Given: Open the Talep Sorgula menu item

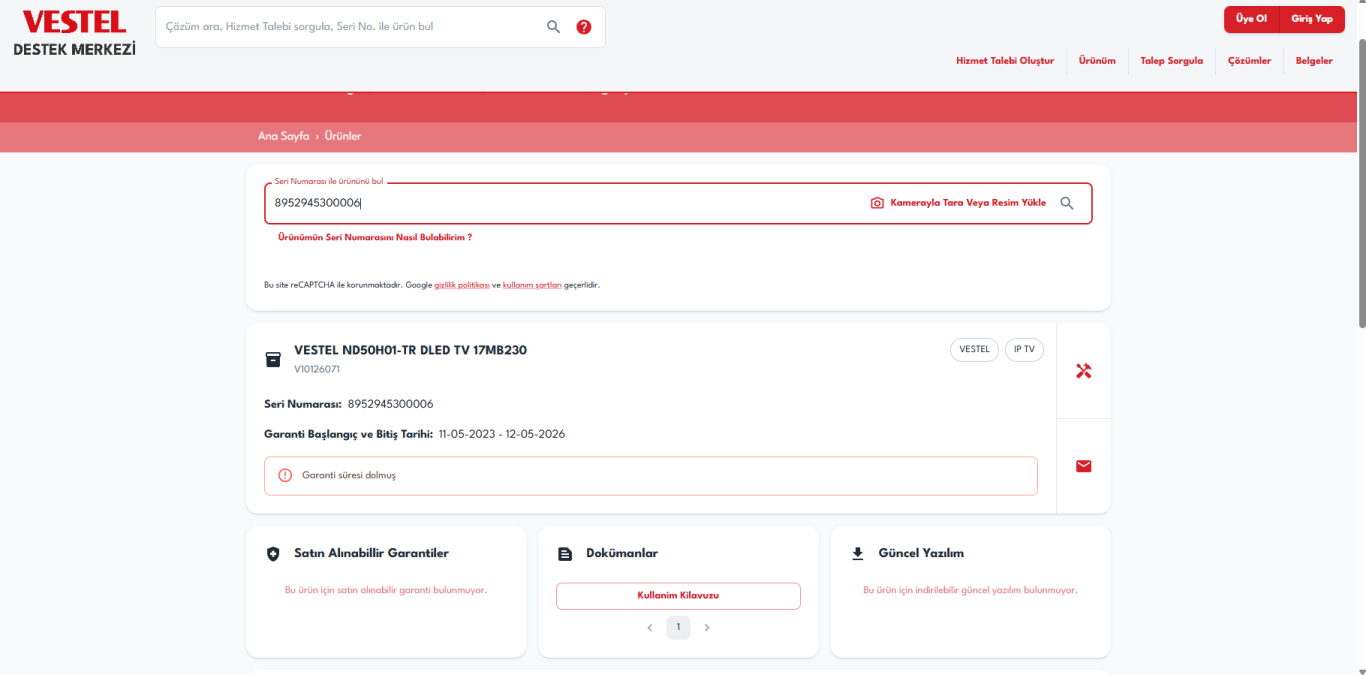Looking at the screenshot, I should click(1172, 61).
